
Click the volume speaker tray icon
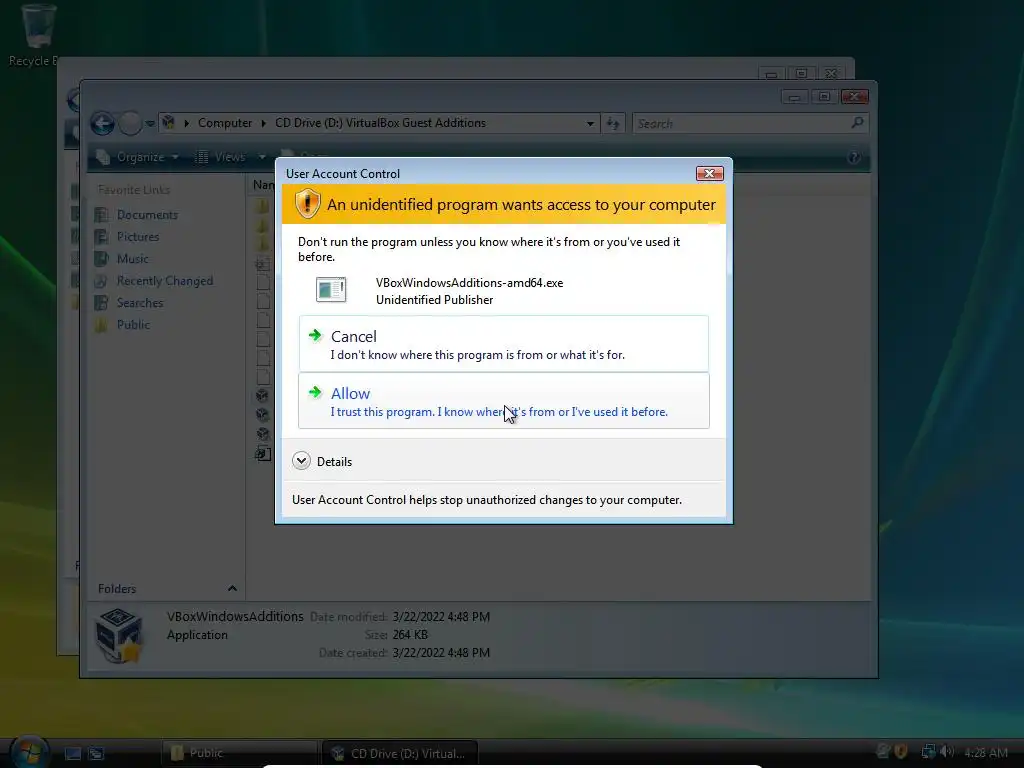(x=946, y=752)
